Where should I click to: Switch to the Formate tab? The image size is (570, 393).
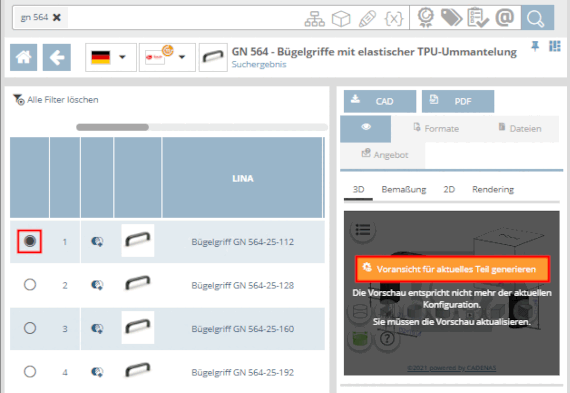pos(436,128)
